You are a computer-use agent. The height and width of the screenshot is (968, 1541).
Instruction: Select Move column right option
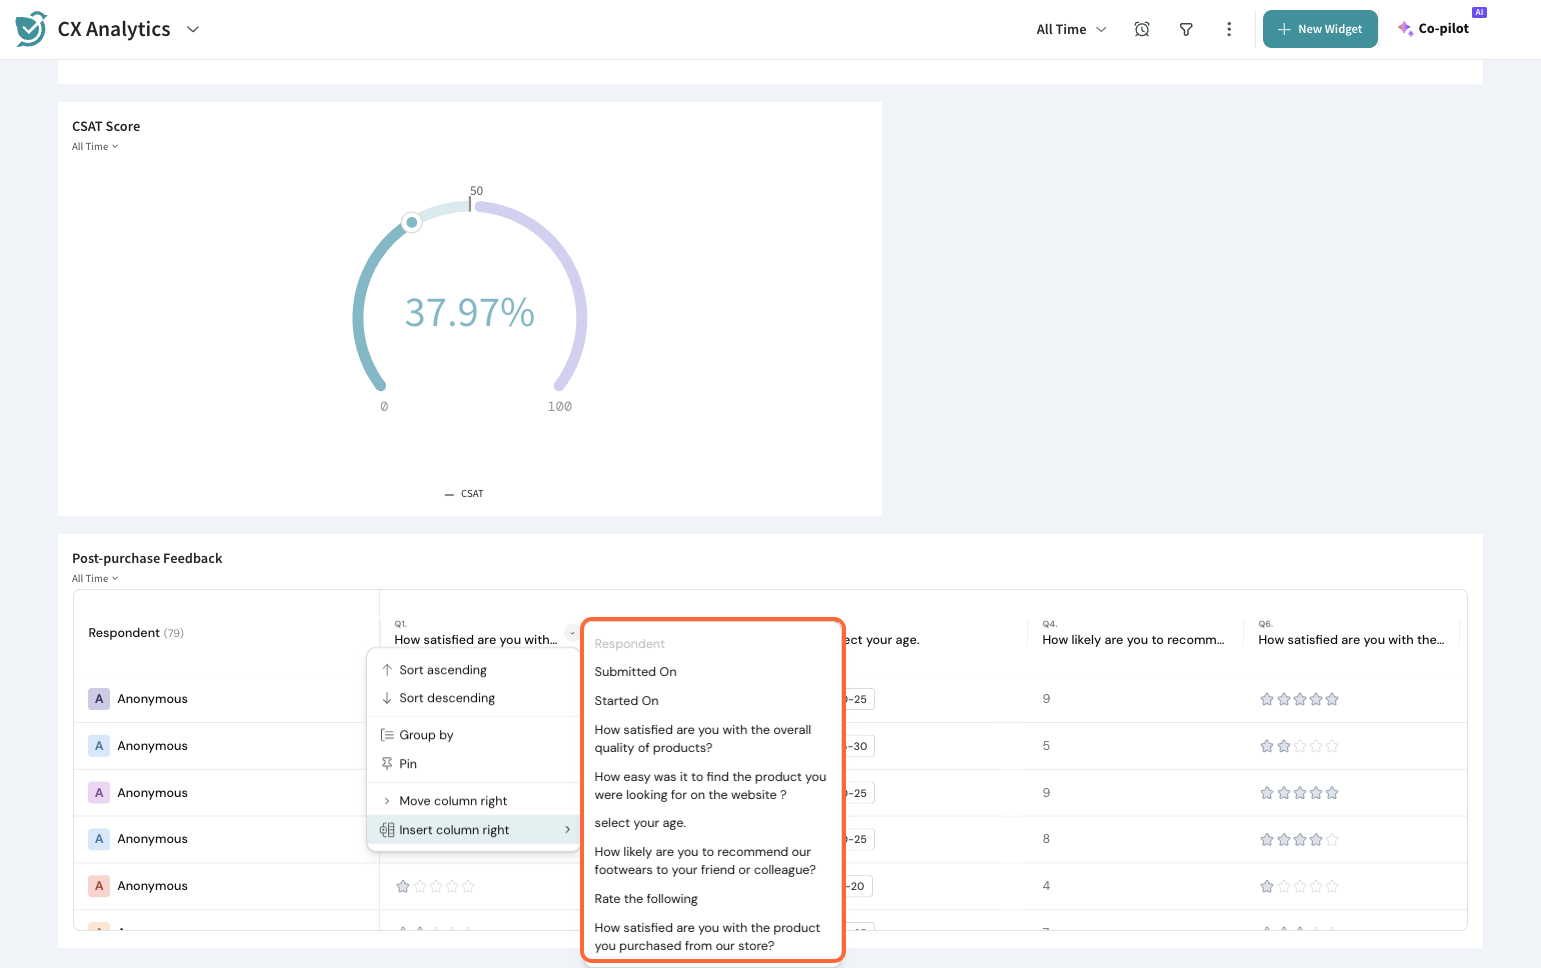[x=452, y=801]
